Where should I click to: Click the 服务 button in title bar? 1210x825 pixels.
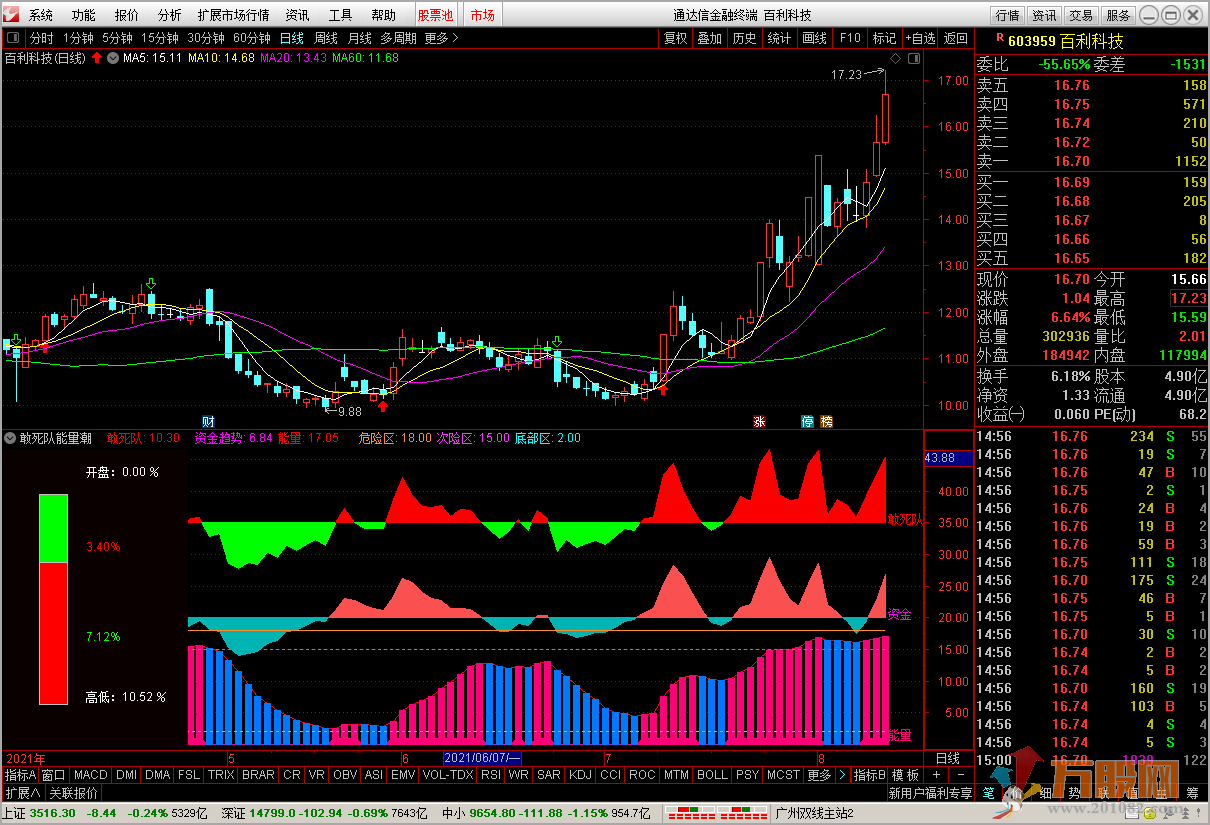pos(1118,15)
